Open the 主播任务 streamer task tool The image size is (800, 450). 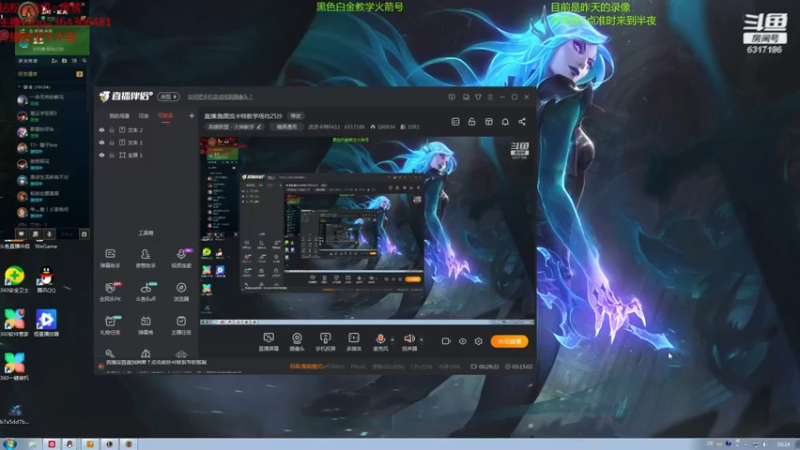[x=181, y=325]
